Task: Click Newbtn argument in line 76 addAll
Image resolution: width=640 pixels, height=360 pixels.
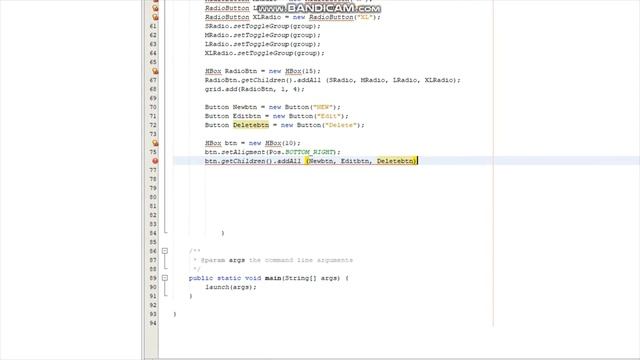Action: [322, 161]
